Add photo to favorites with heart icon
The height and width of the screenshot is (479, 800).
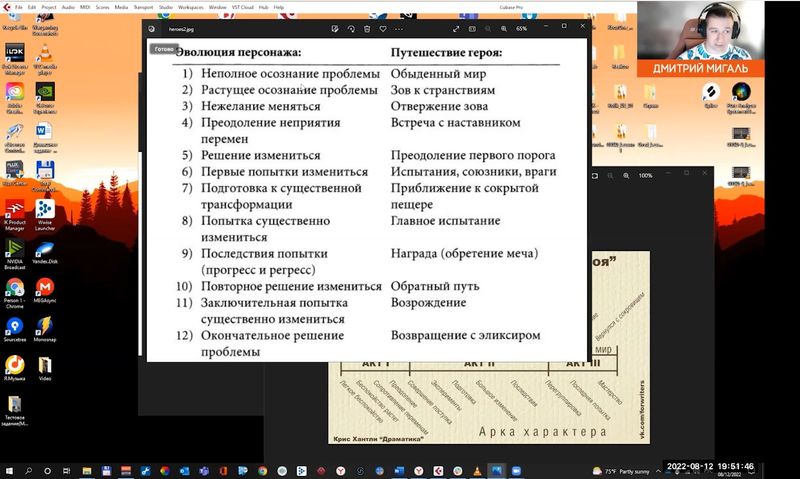383,29
